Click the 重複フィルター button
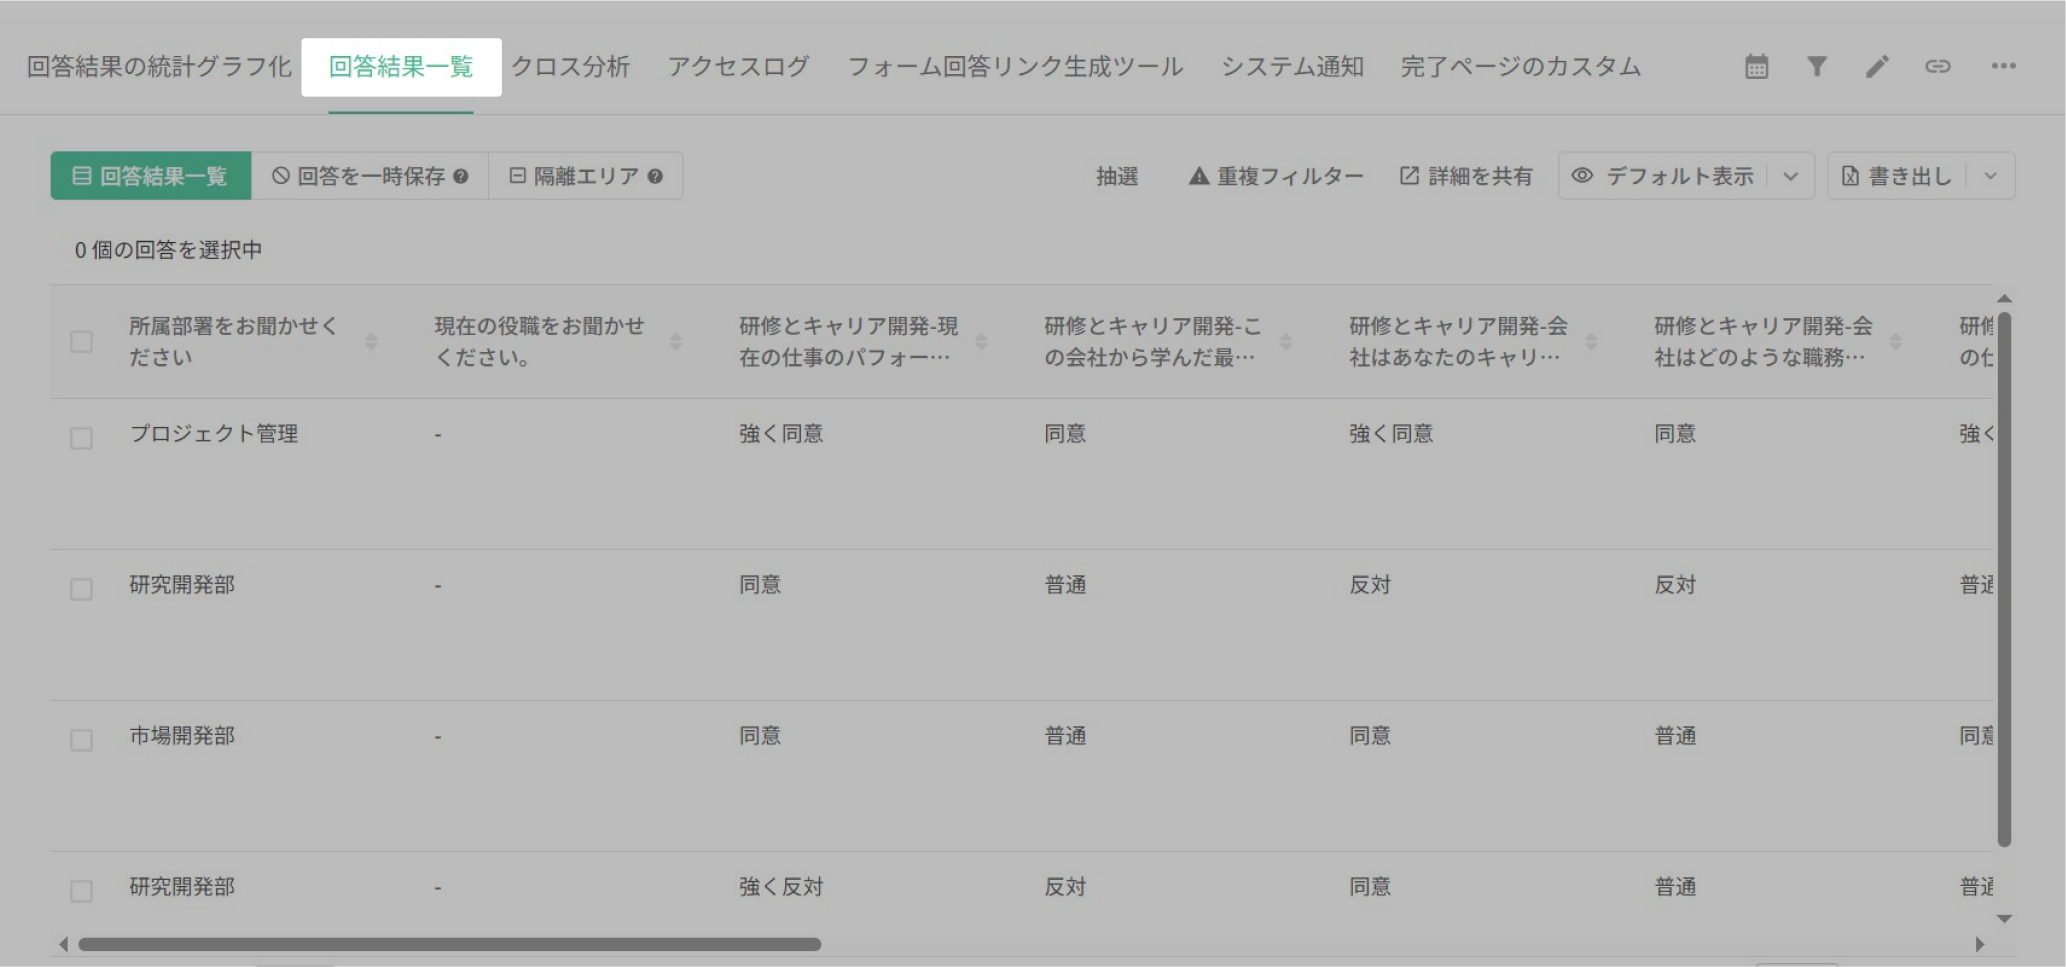Viewport: 2066px width, 967px height. click(1276, 177)
